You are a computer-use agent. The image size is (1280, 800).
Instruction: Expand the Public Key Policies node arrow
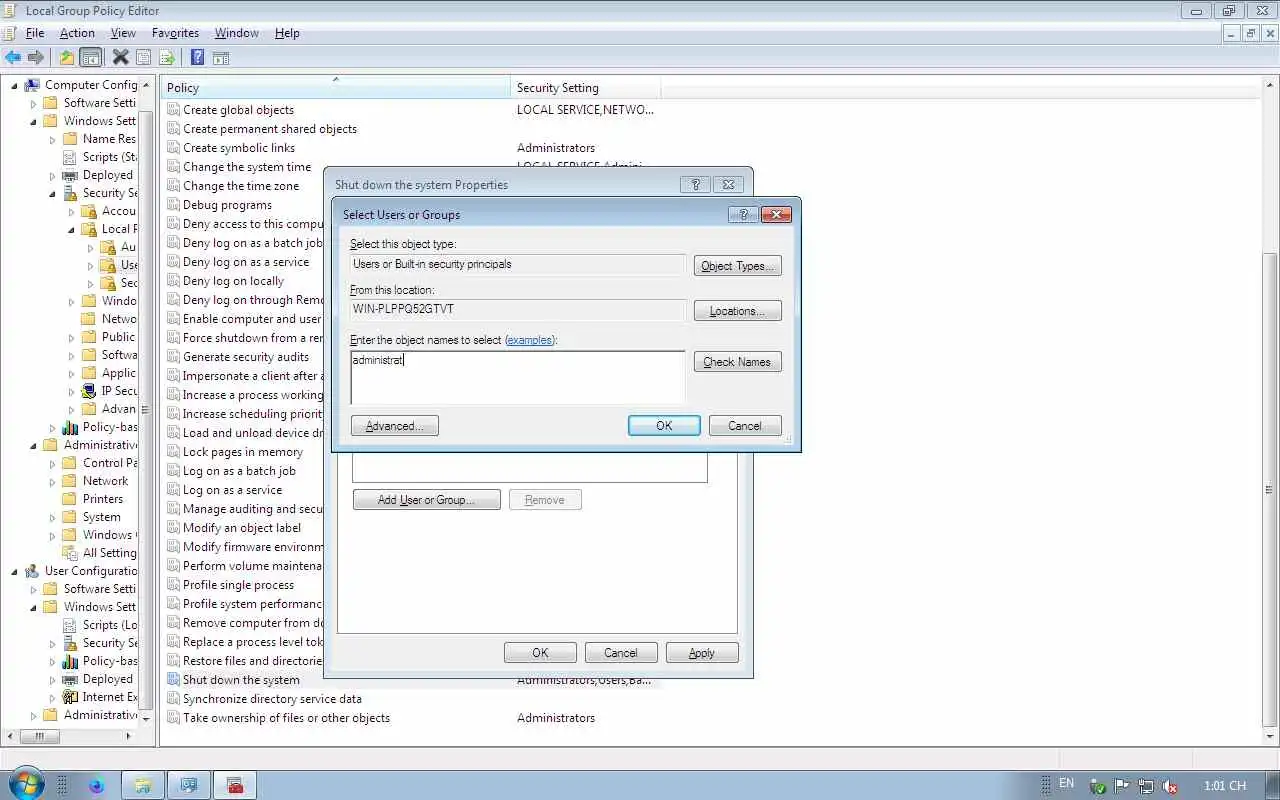click(72, 337)
